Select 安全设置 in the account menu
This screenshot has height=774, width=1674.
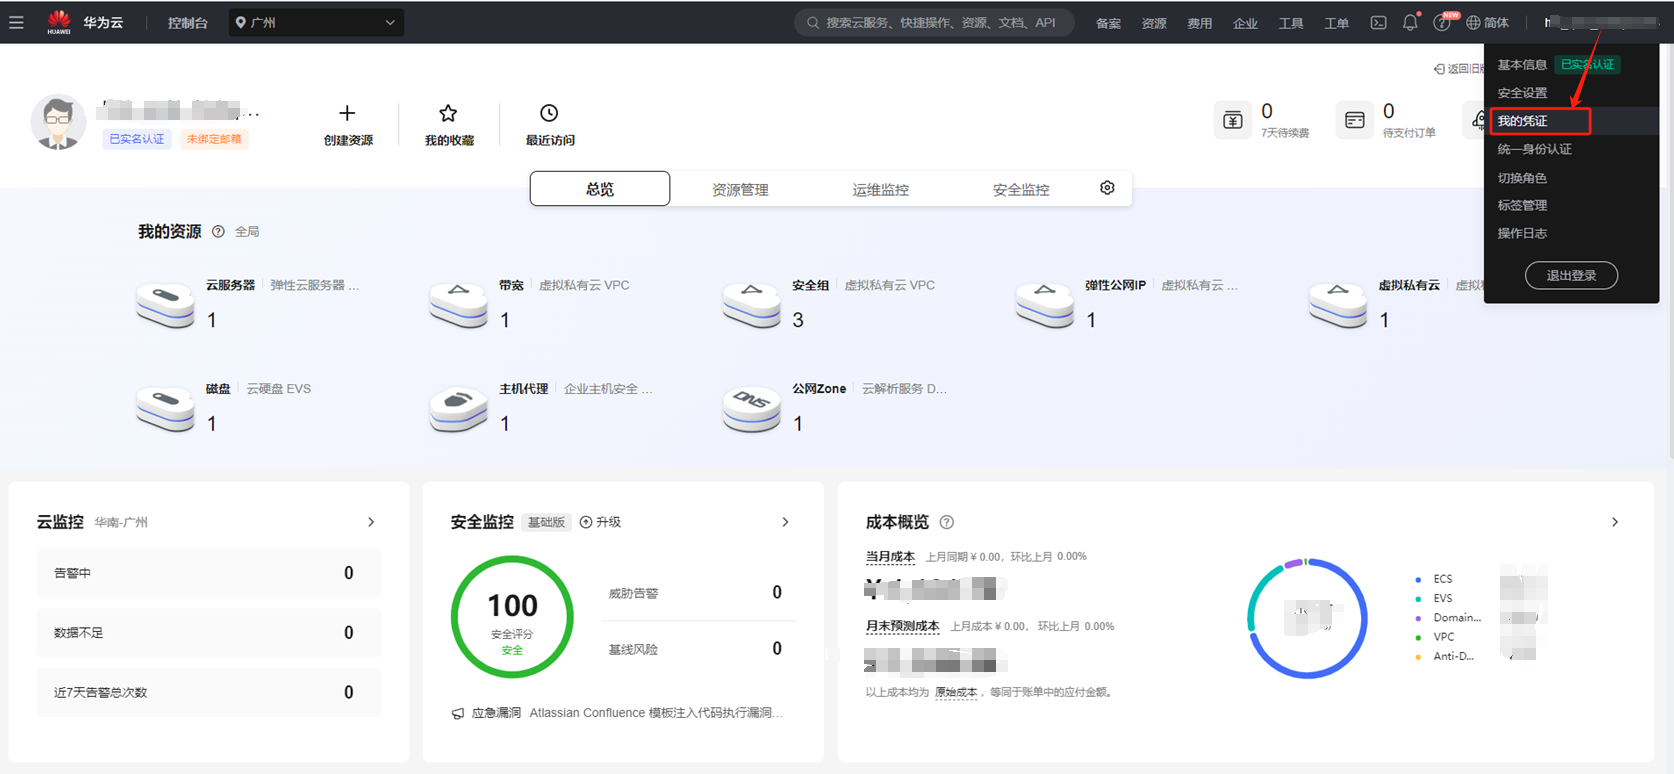(1522, 93)
